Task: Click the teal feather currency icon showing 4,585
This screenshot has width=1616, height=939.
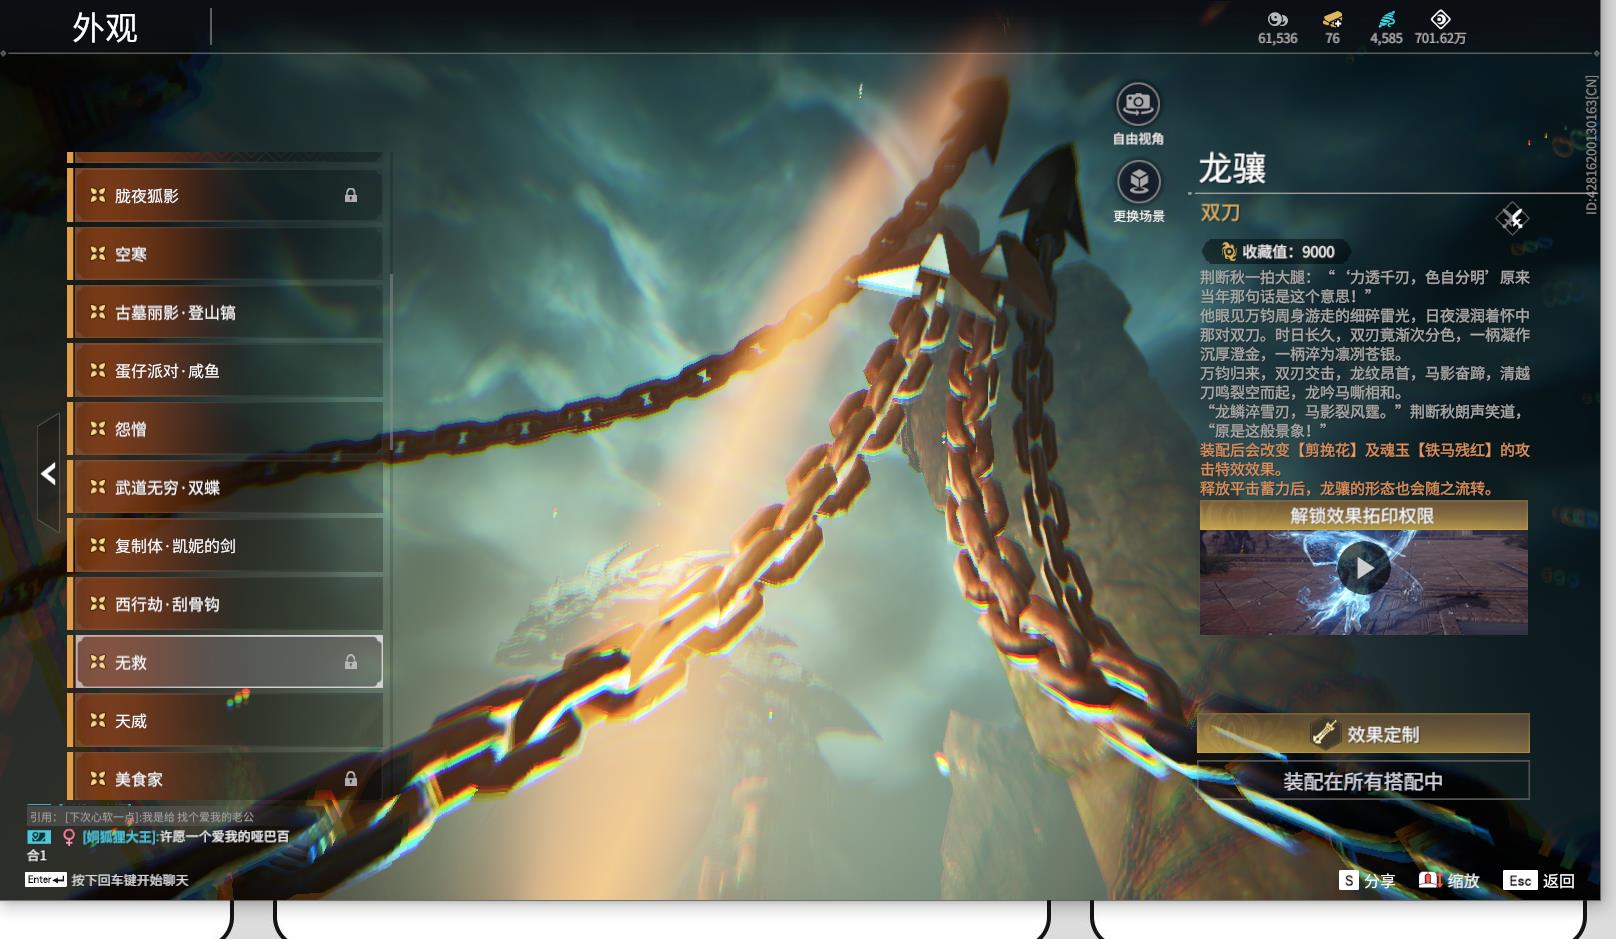Action: pyautogui.click(x=1386, y=19)
